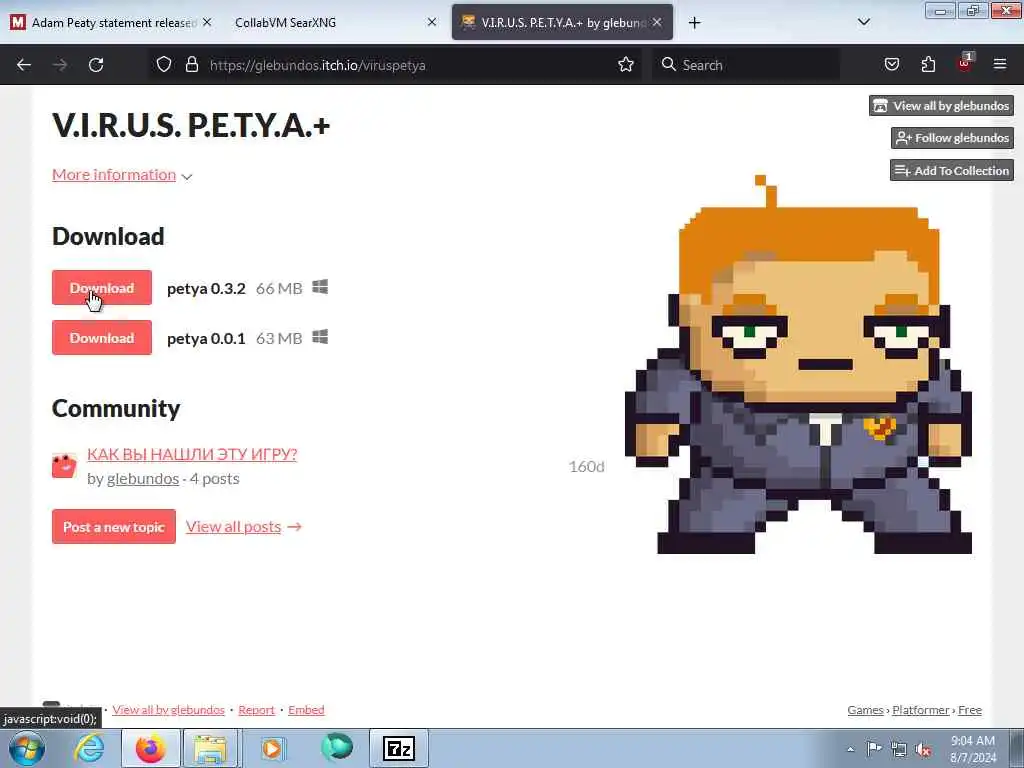Follow glebundos

click(x=952, y=138)
